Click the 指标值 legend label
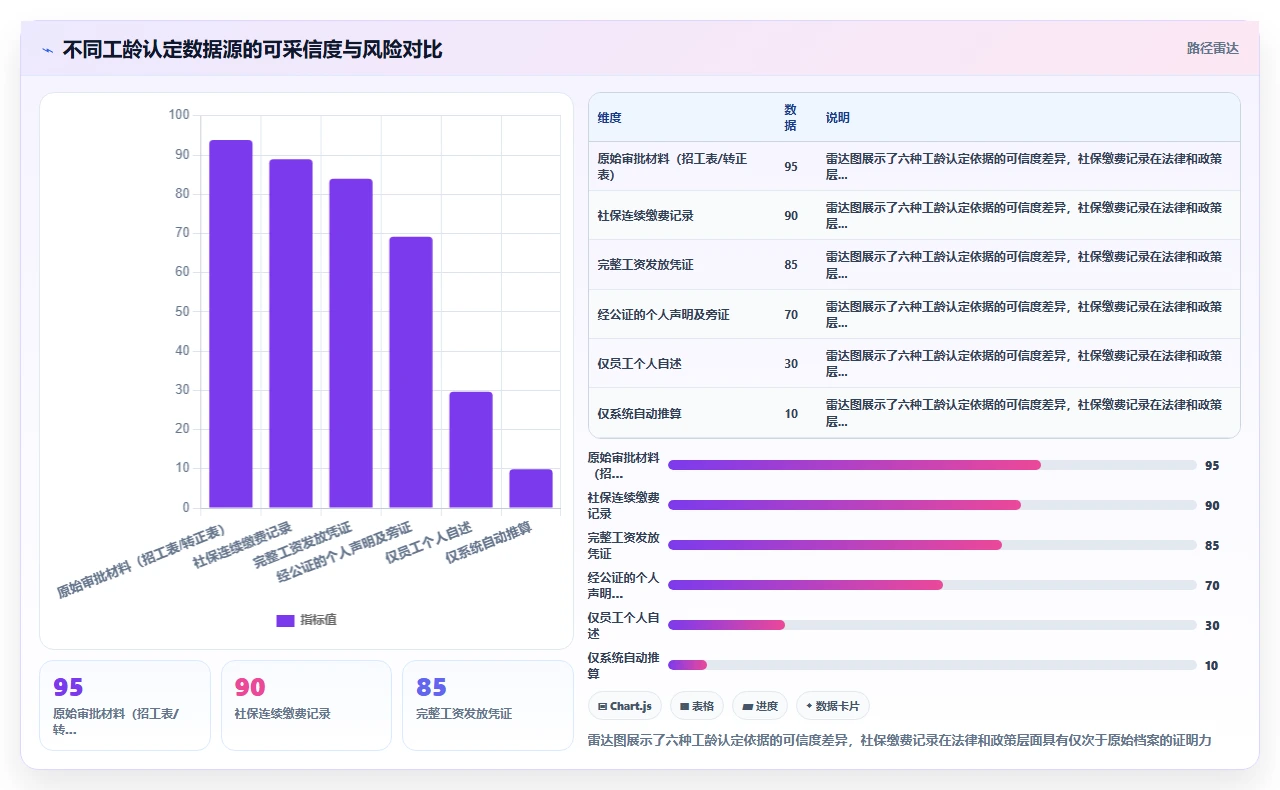This screenshot has height=790, width=1280. point(318,620)
